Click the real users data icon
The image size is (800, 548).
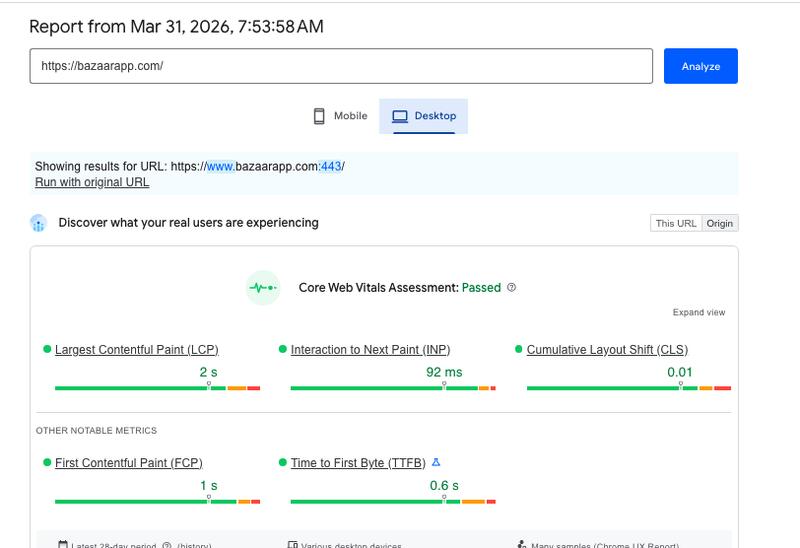point(38,223)
